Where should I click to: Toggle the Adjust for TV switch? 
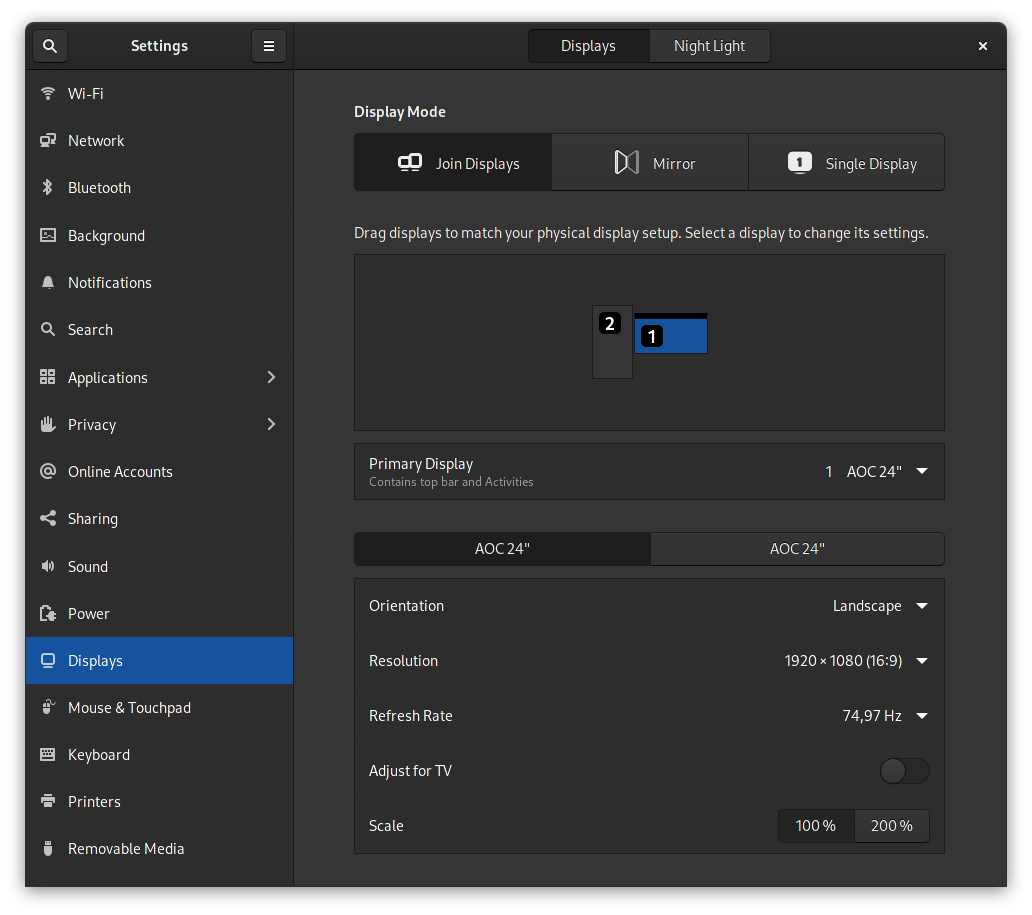coord(904,771)
